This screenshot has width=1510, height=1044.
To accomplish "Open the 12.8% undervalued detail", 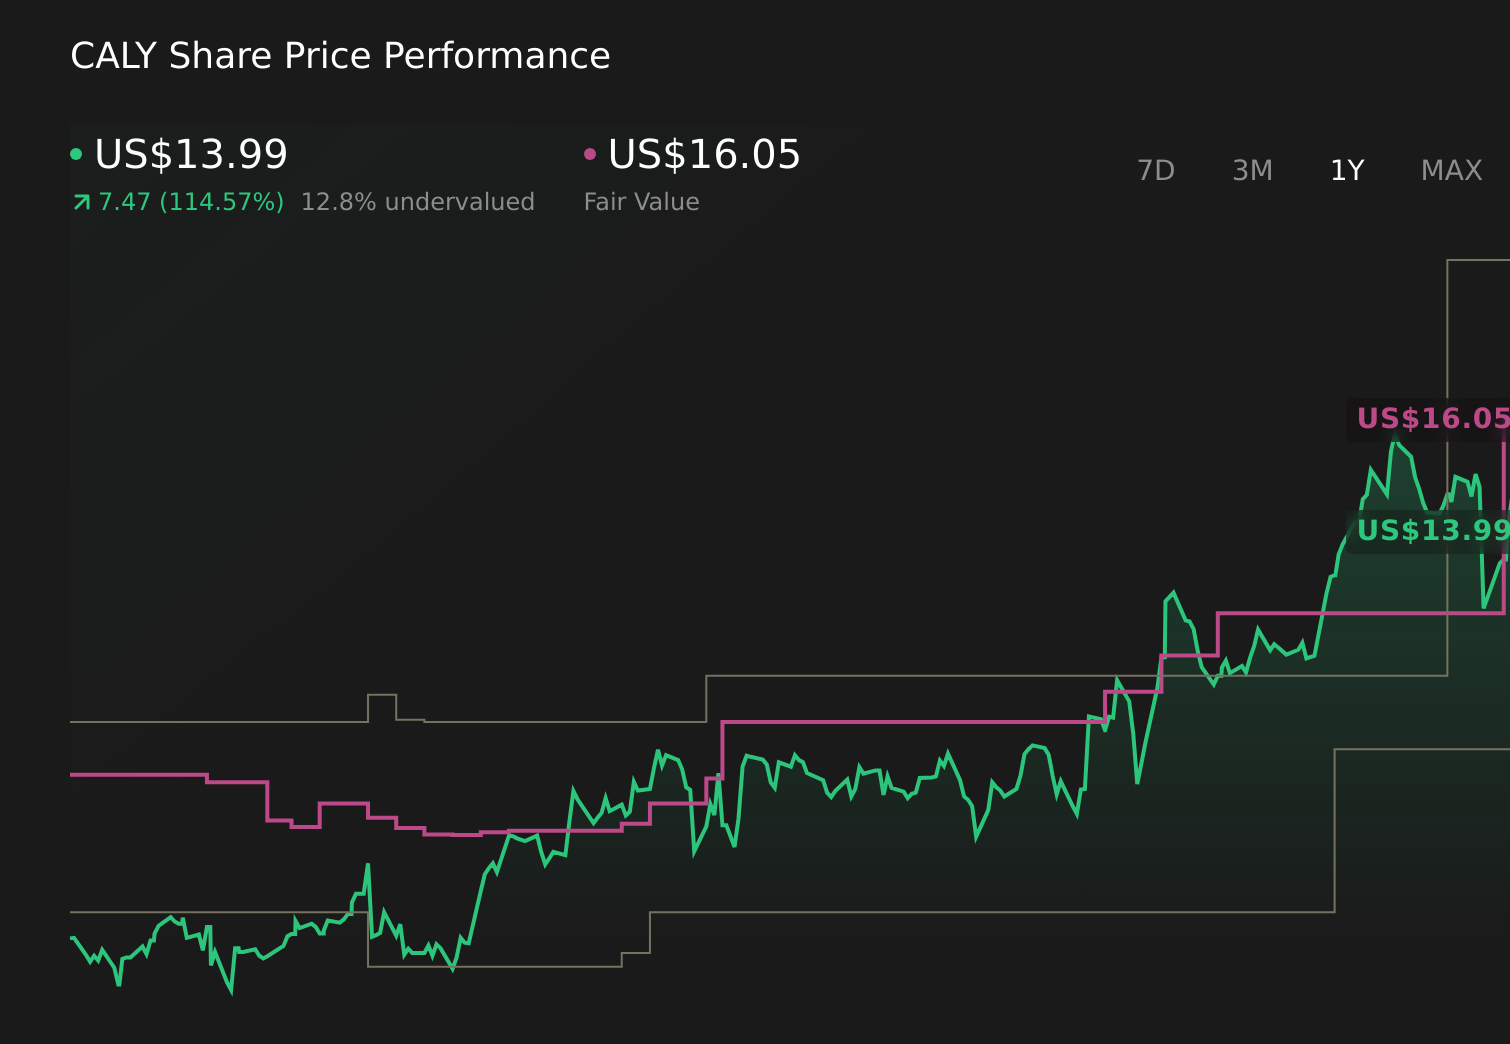I will (417, 201).
